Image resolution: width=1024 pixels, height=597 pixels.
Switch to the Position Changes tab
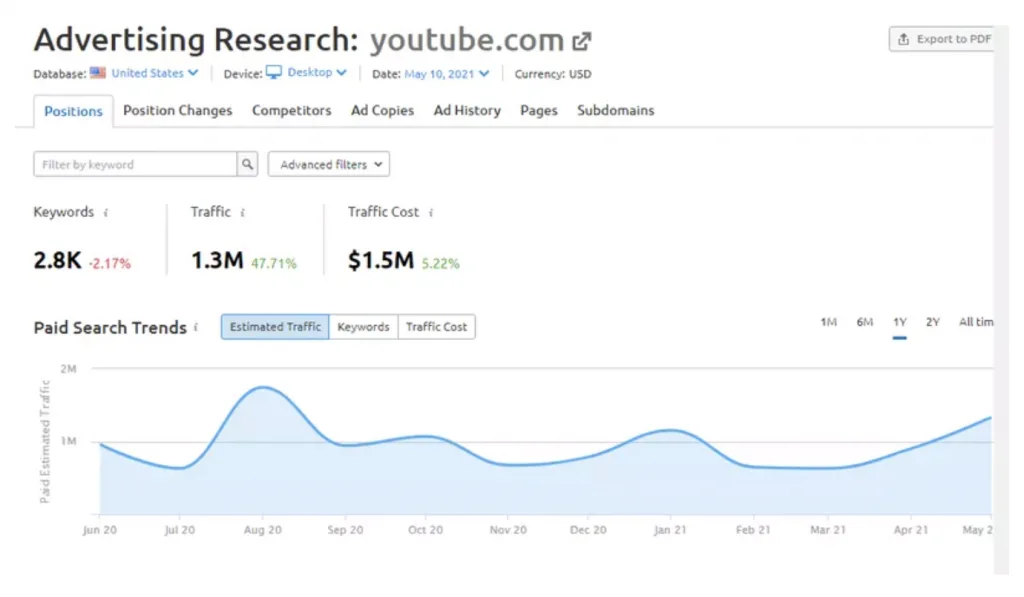[178, 110]
